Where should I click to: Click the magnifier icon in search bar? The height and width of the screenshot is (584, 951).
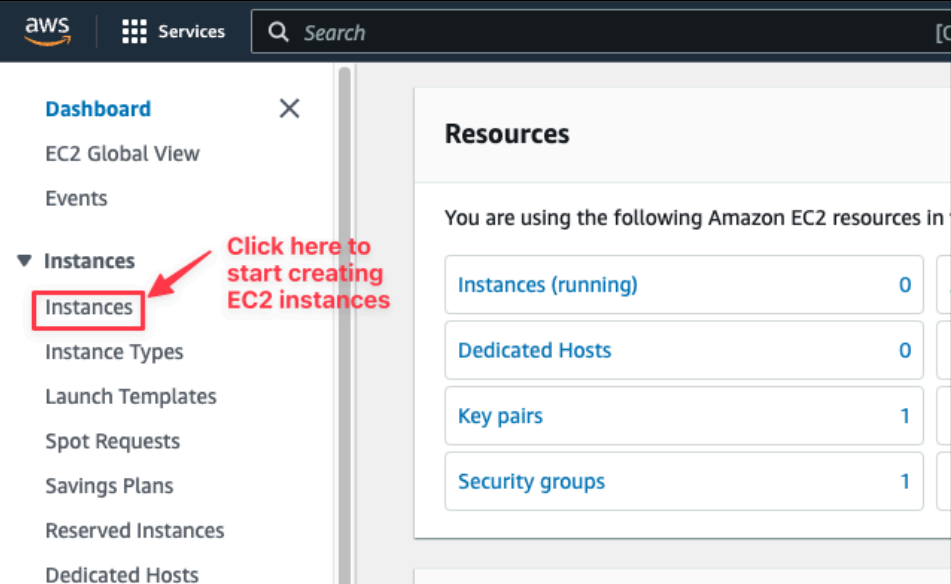tap(278, 32)
